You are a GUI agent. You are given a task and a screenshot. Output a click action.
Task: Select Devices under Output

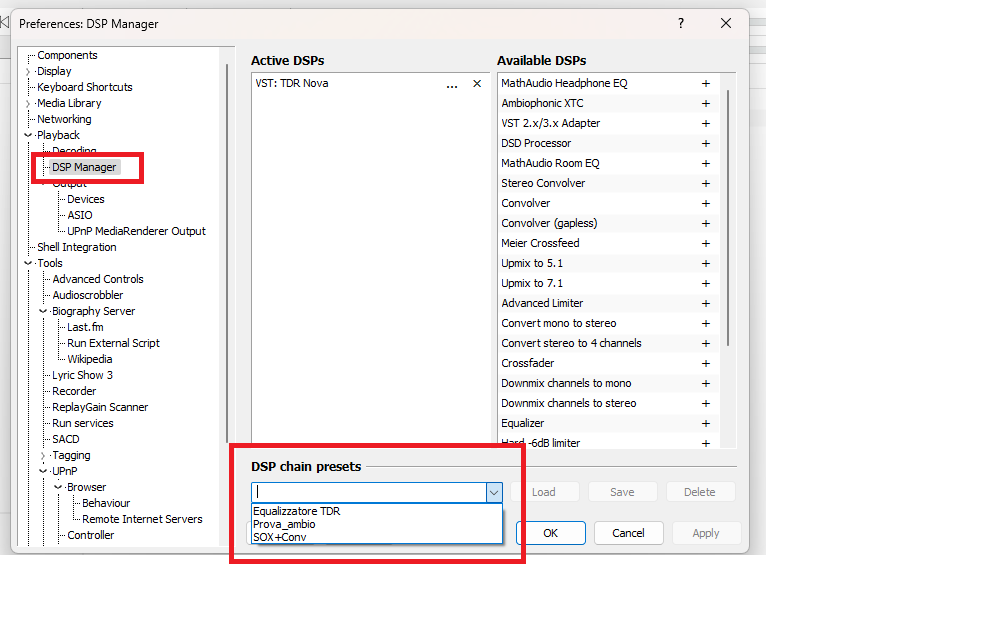point(86,199)
